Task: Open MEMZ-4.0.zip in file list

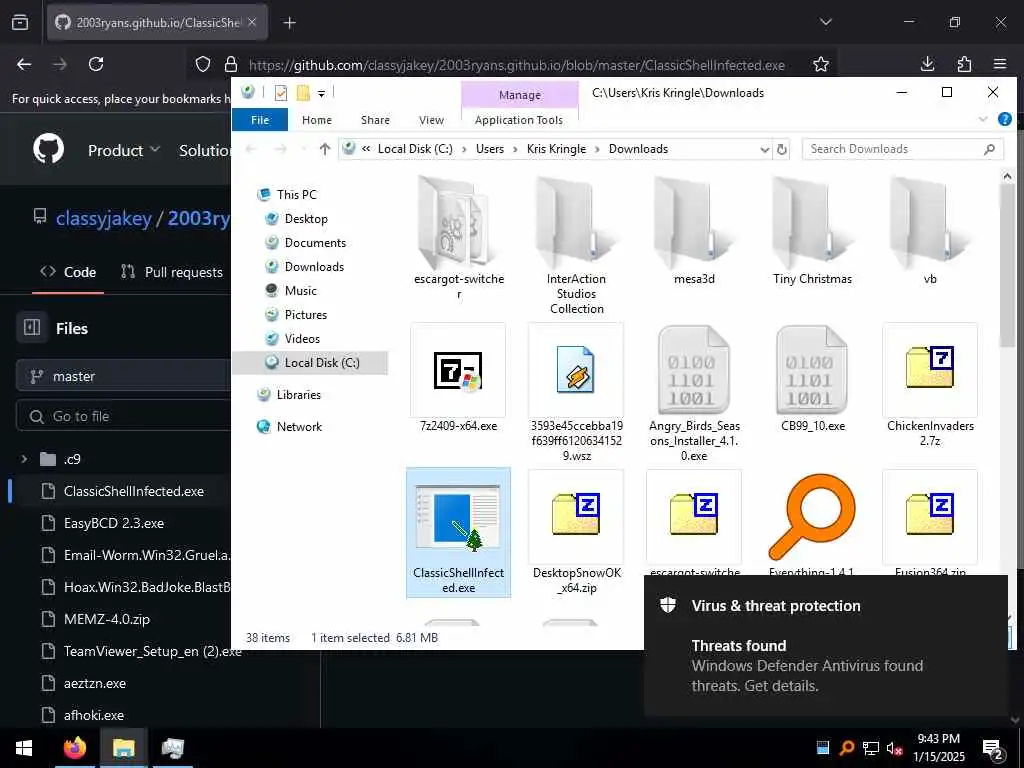Action: [106, 619]
